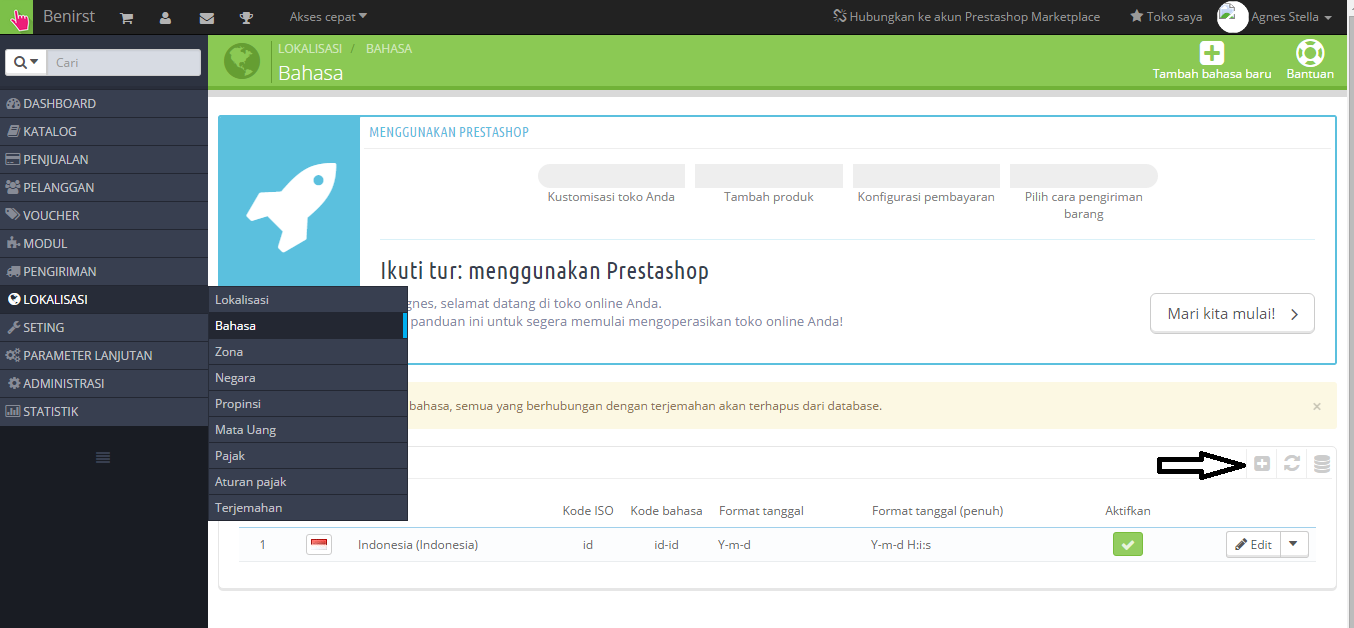Dismiss the yellow warning with the x

(1317, 406)
